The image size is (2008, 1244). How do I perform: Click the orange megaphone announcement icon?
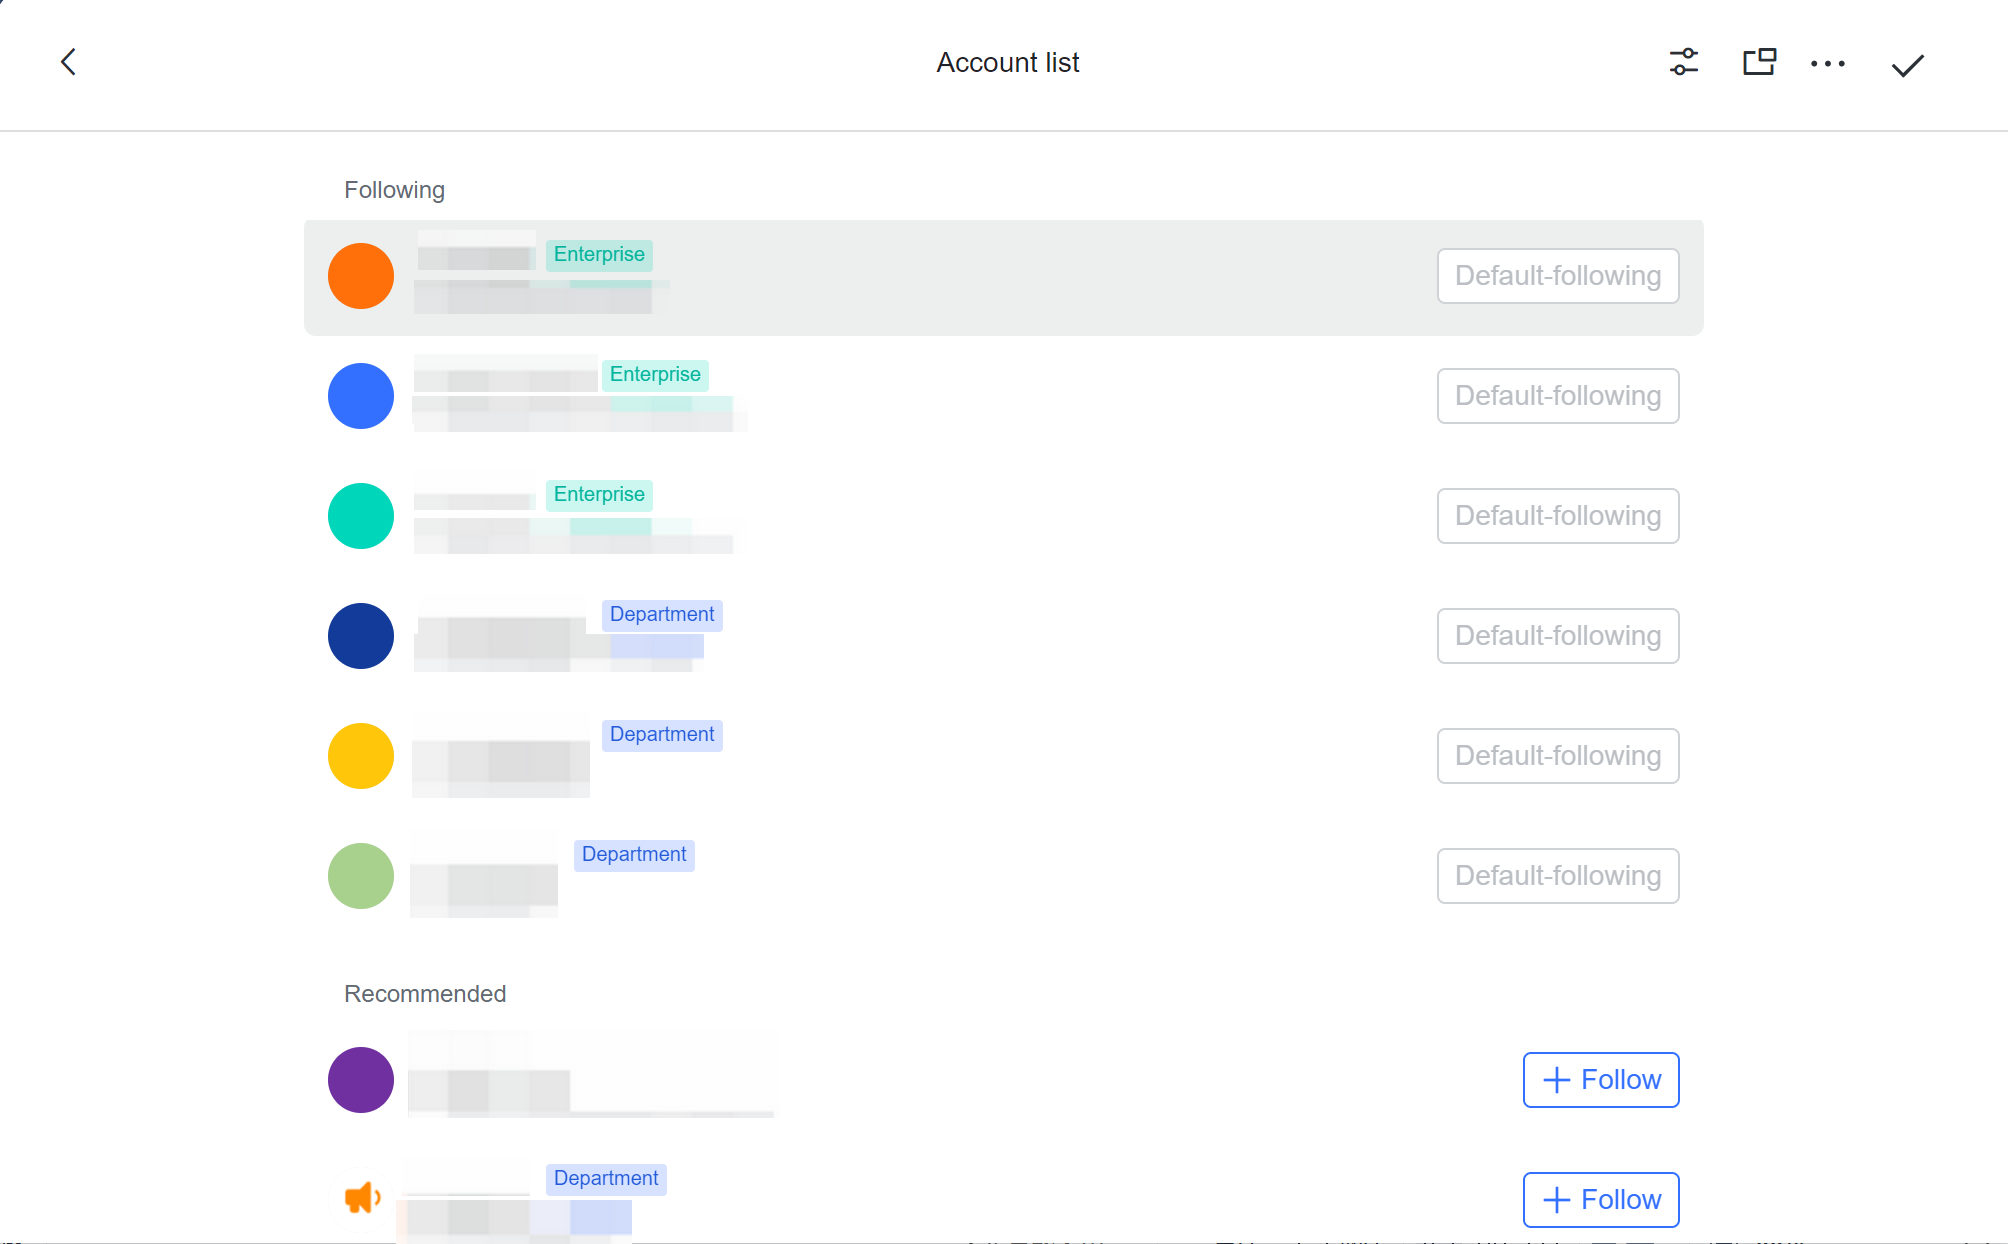(361, 1197)
